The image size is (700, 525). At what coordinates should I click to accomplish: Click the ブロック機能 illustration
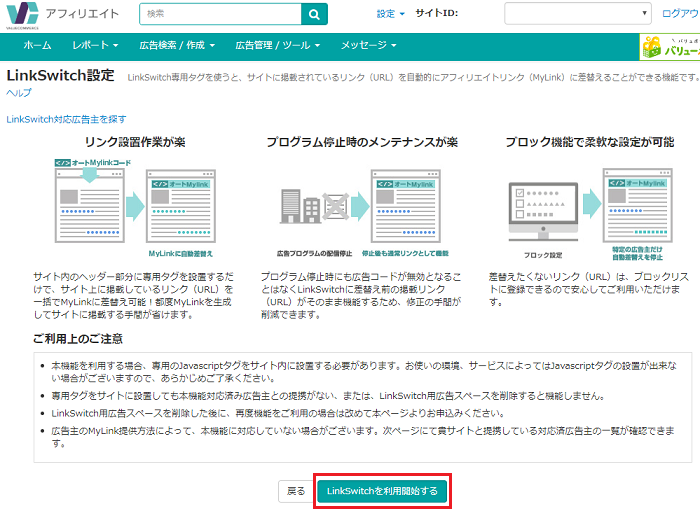pyautogui.click(x=590, y=213)
